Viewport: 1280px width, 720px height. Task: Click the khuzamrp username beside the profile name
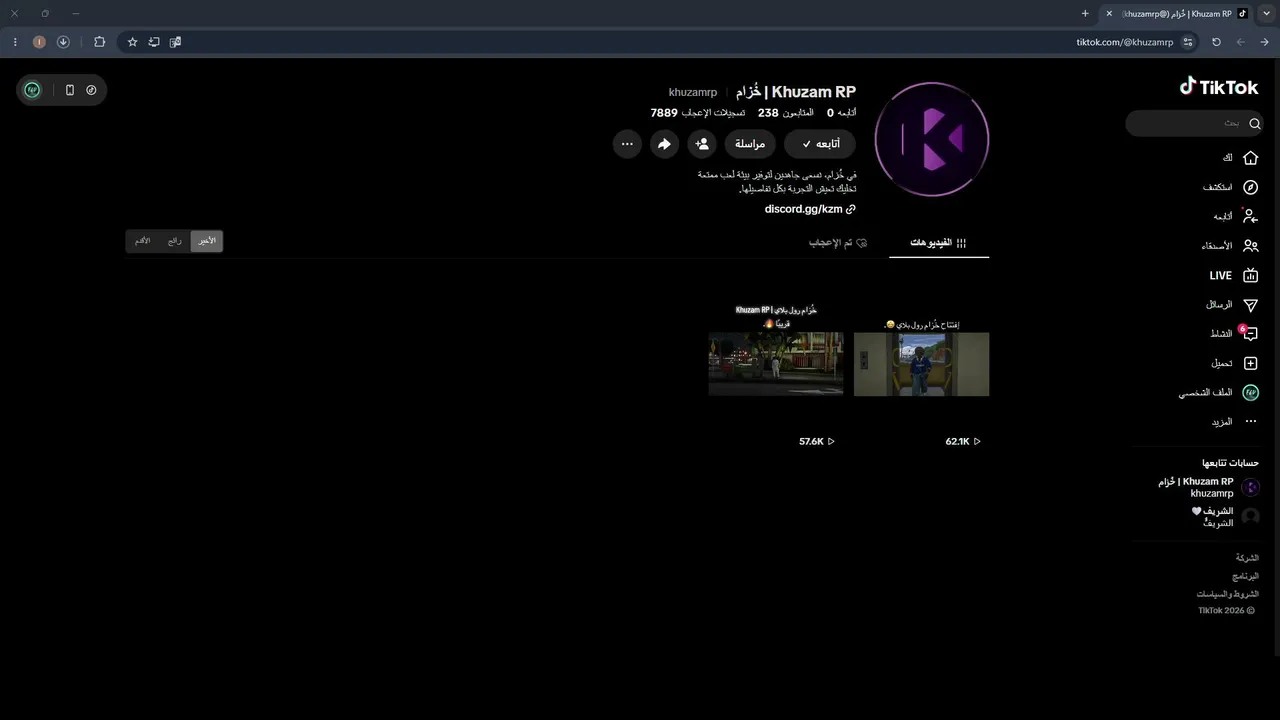pos(693,93)
